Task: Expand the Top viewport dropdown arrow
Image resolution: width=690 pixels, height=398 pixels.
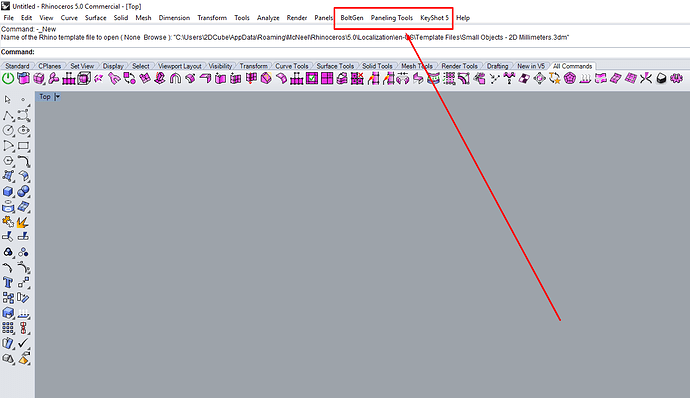Action: [57, 96]
